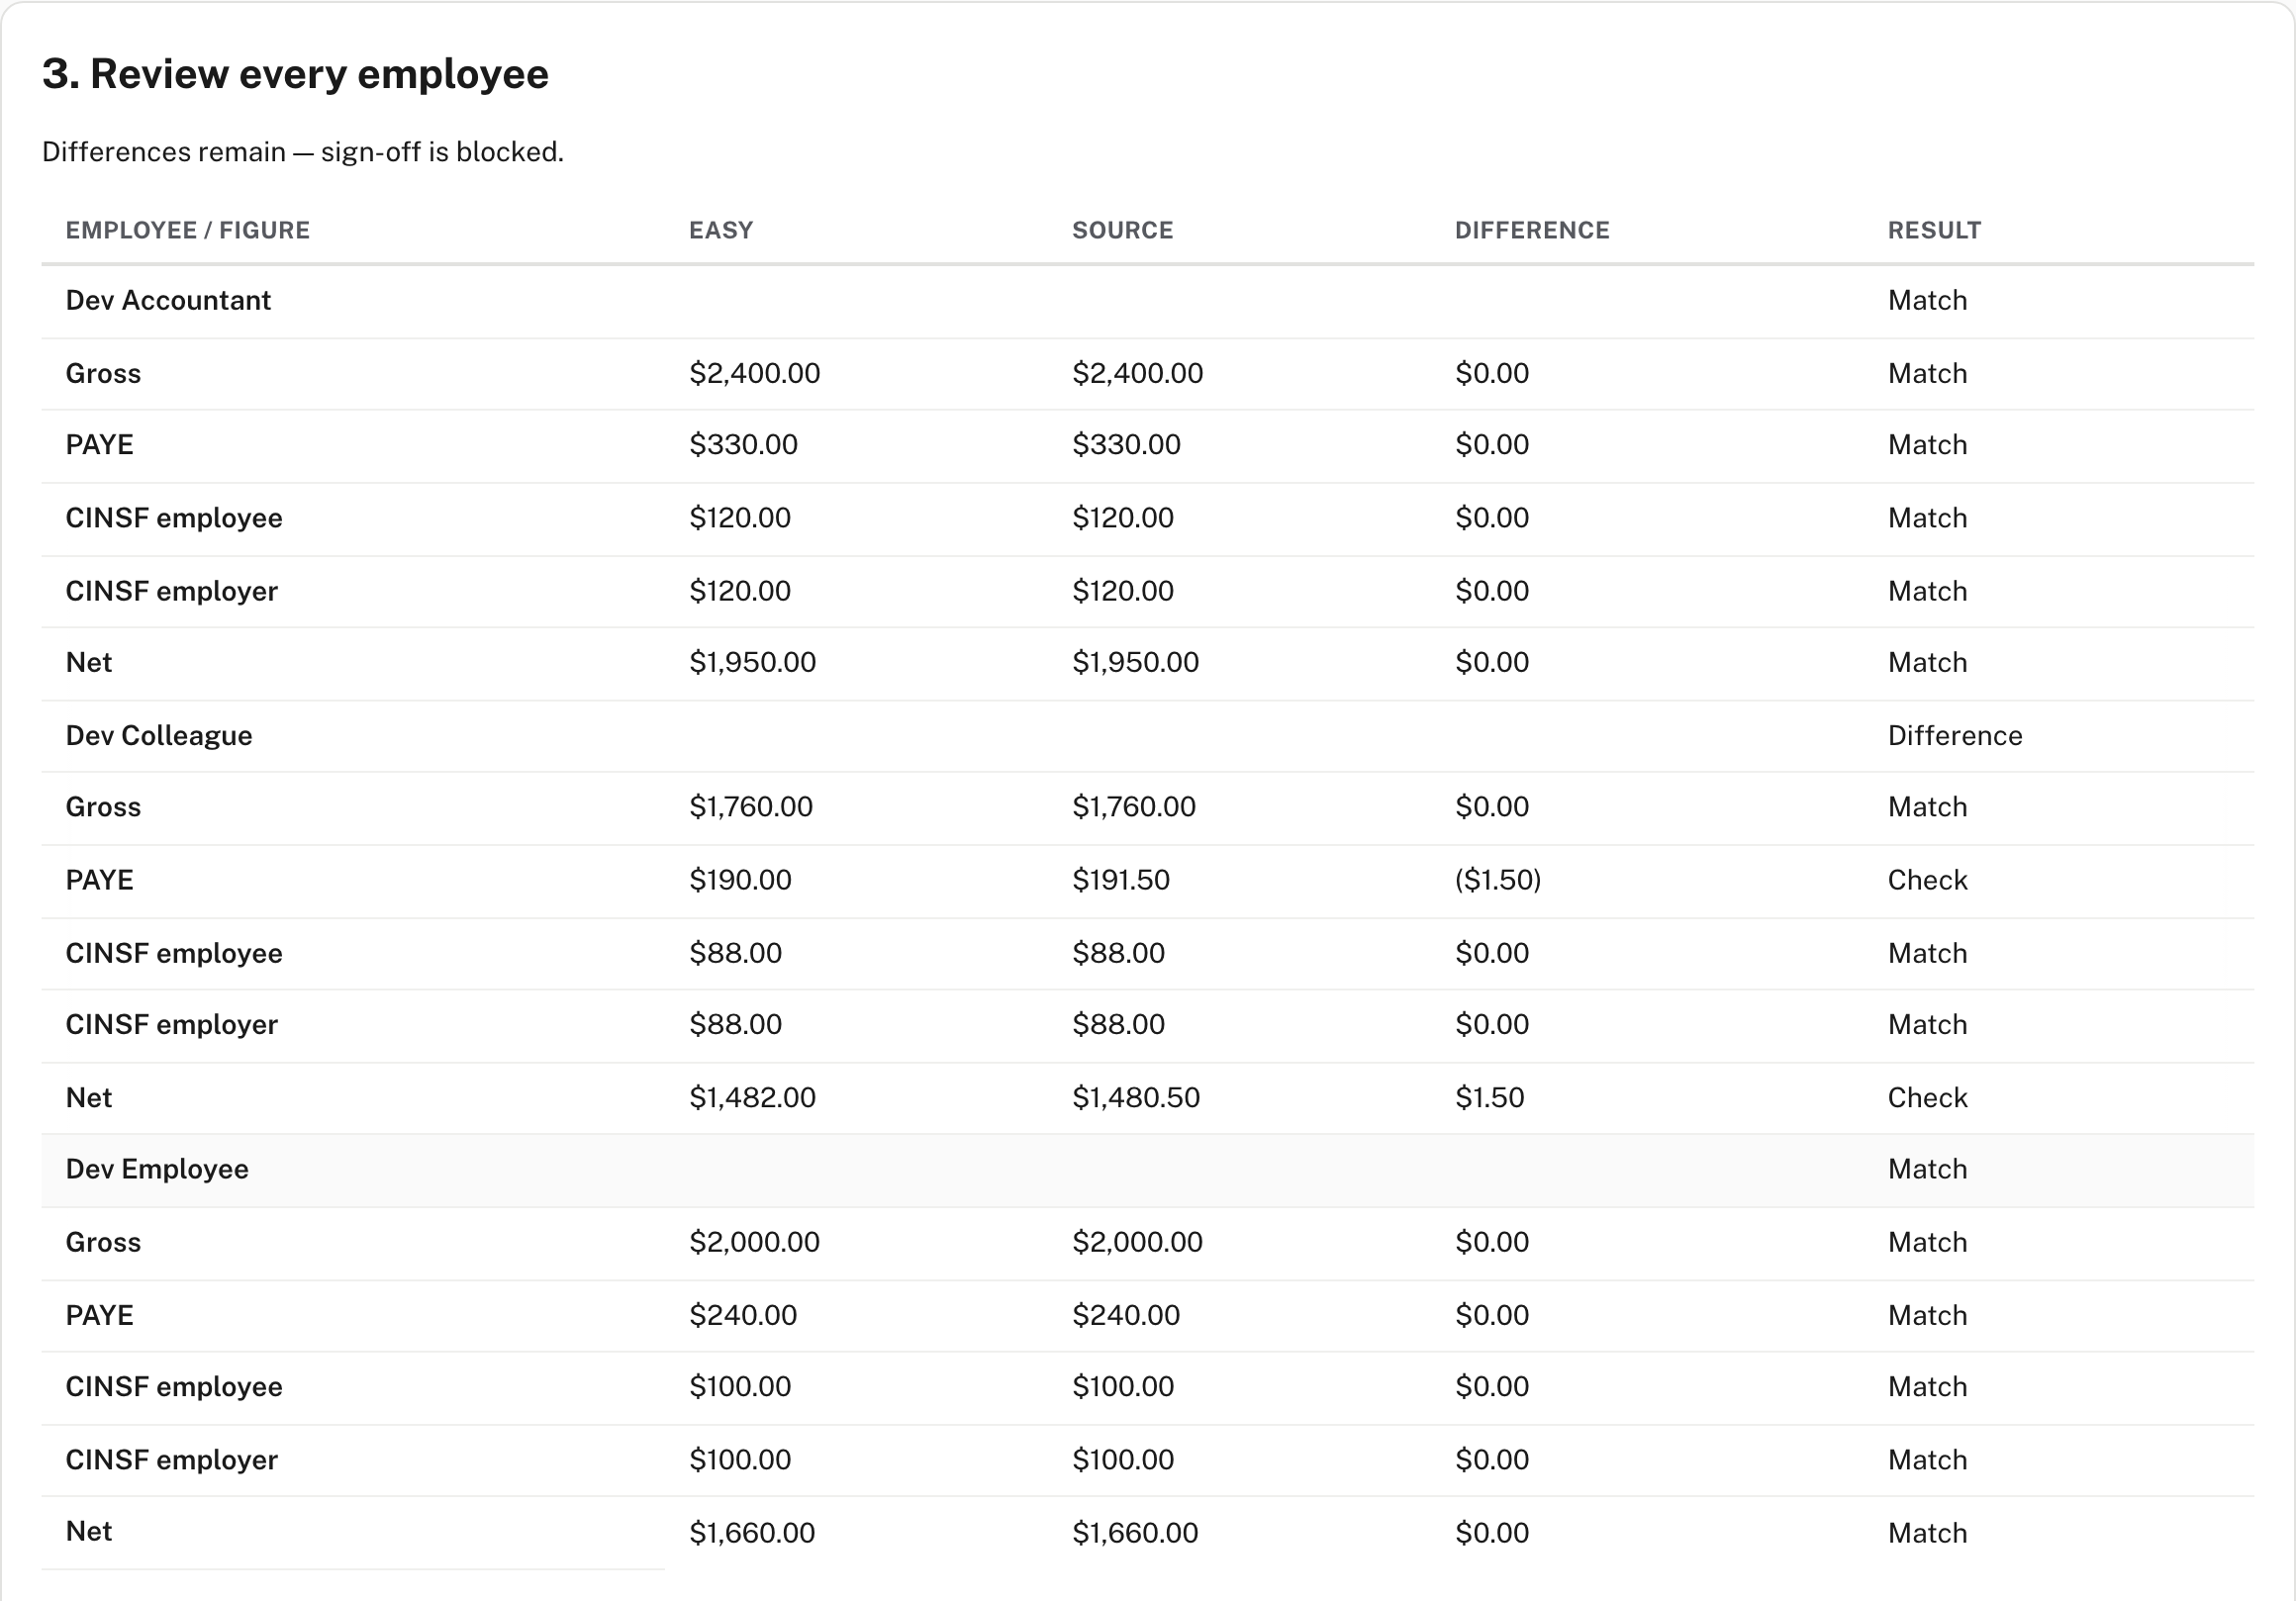This screenshot has height=1601, width=2296.
Task: Click the 'Check' result in $190.00 PAYE row
Action: click(x=1927, y=880)
